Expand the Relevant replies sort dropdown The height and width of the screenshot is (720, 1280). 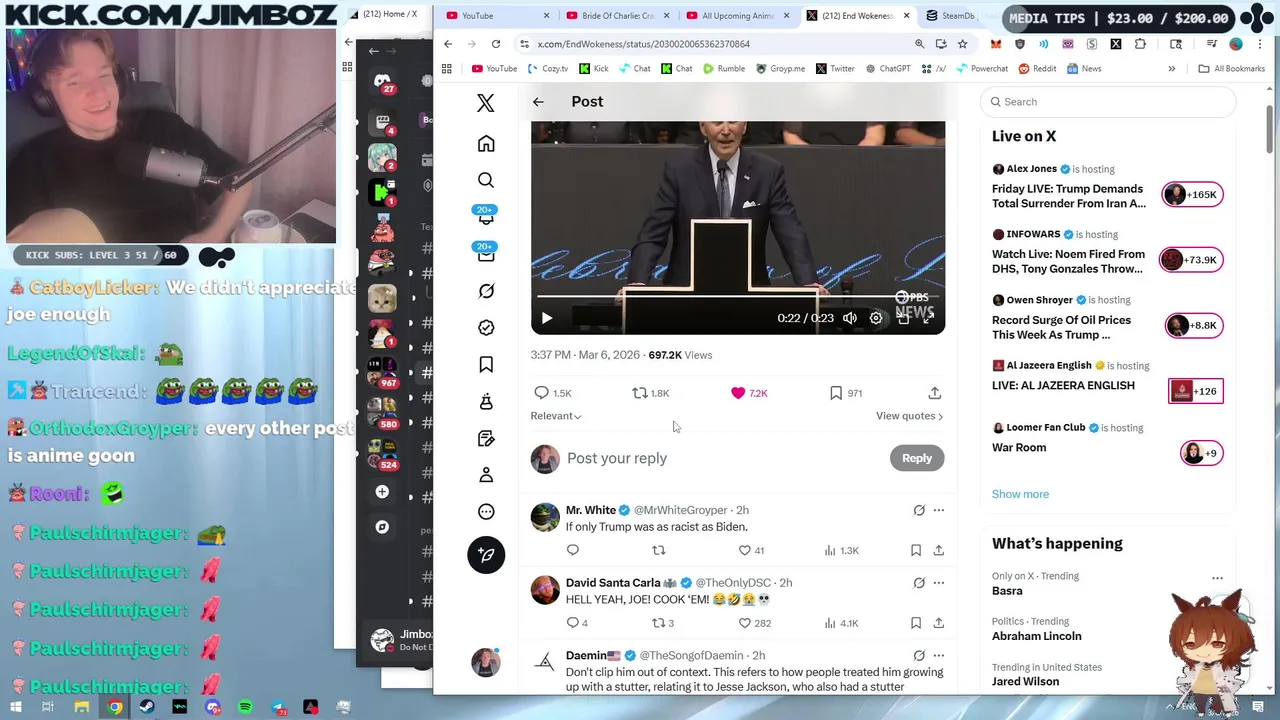(x=556, y=416)
